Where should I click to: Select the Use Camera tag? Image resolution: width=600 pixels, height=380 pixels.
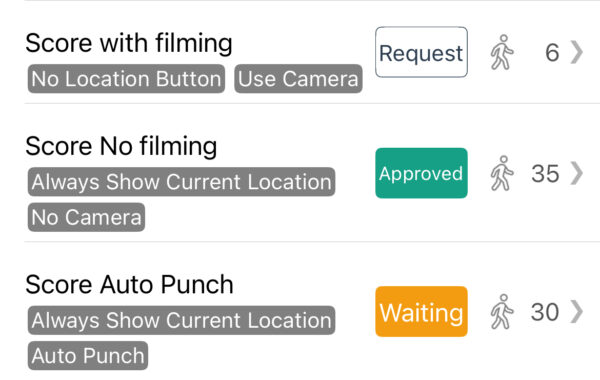point(298,79)
